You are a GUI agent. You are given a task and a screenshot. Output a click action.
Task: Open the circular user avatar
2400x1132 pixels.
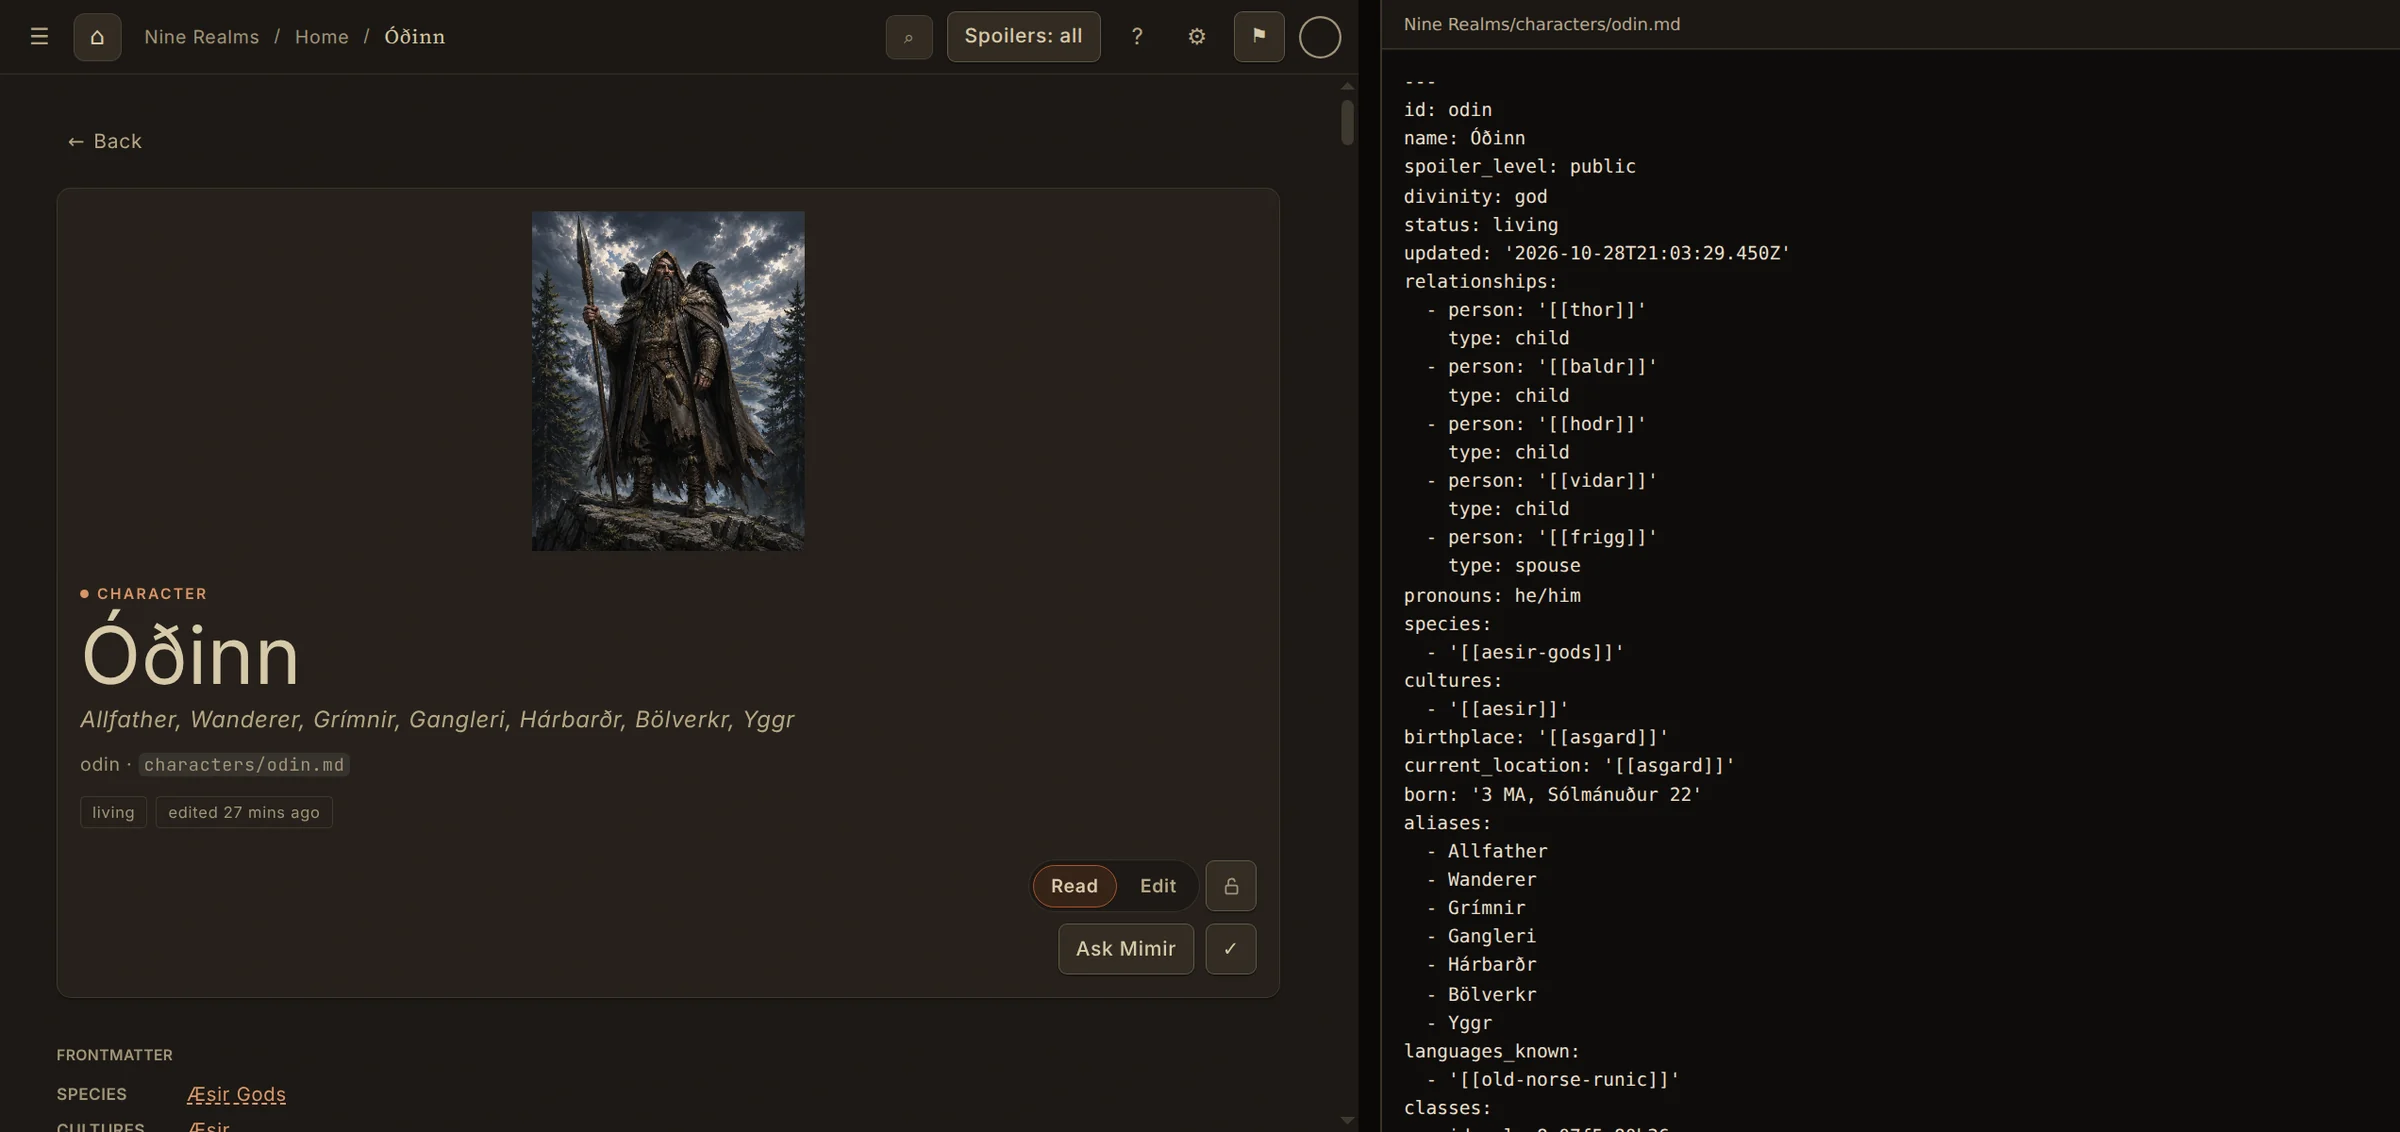(x=1319, y=37)
